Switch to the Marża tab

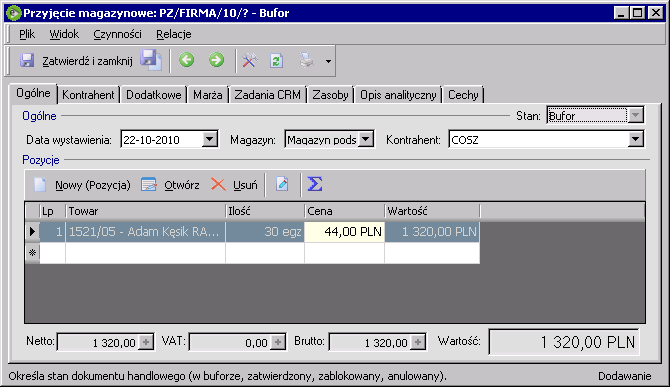click(x=208, y=95)
